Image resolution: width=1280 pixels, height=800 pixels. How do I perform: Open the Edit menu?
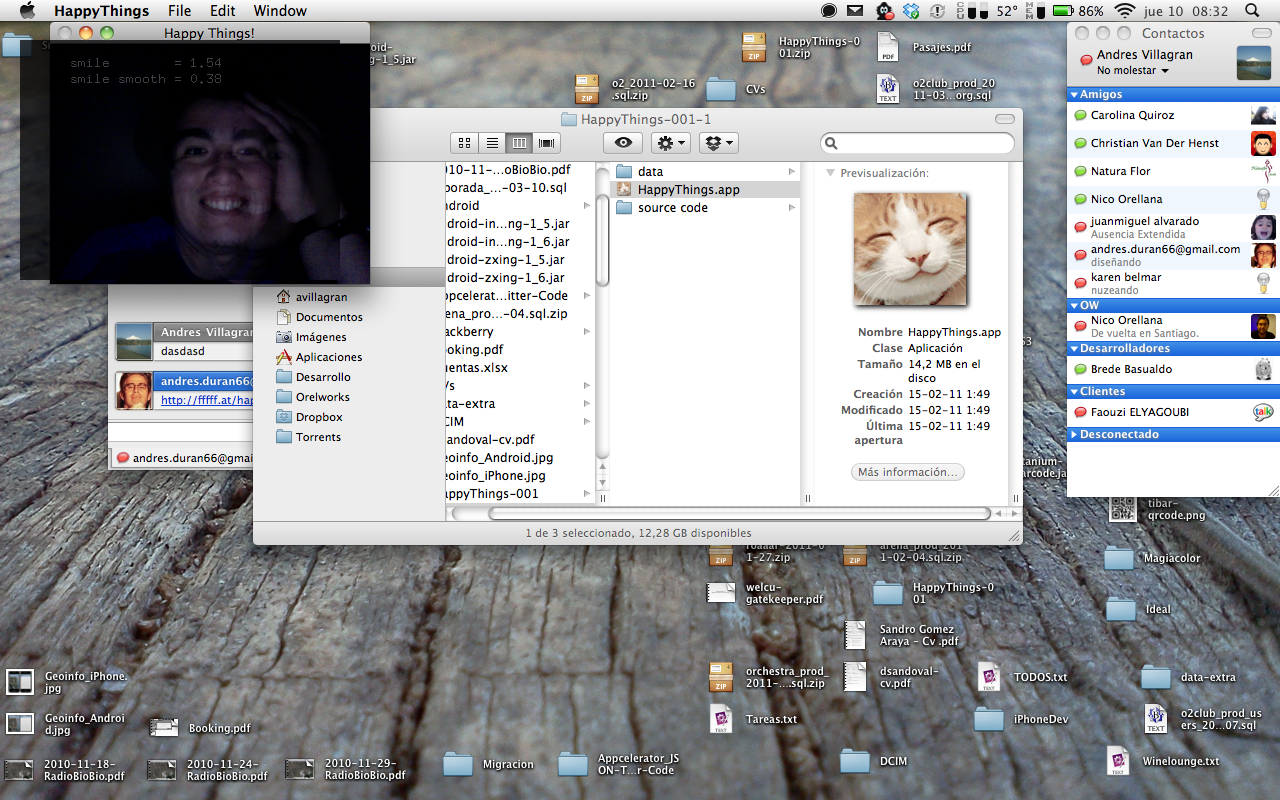click(223, 11)
